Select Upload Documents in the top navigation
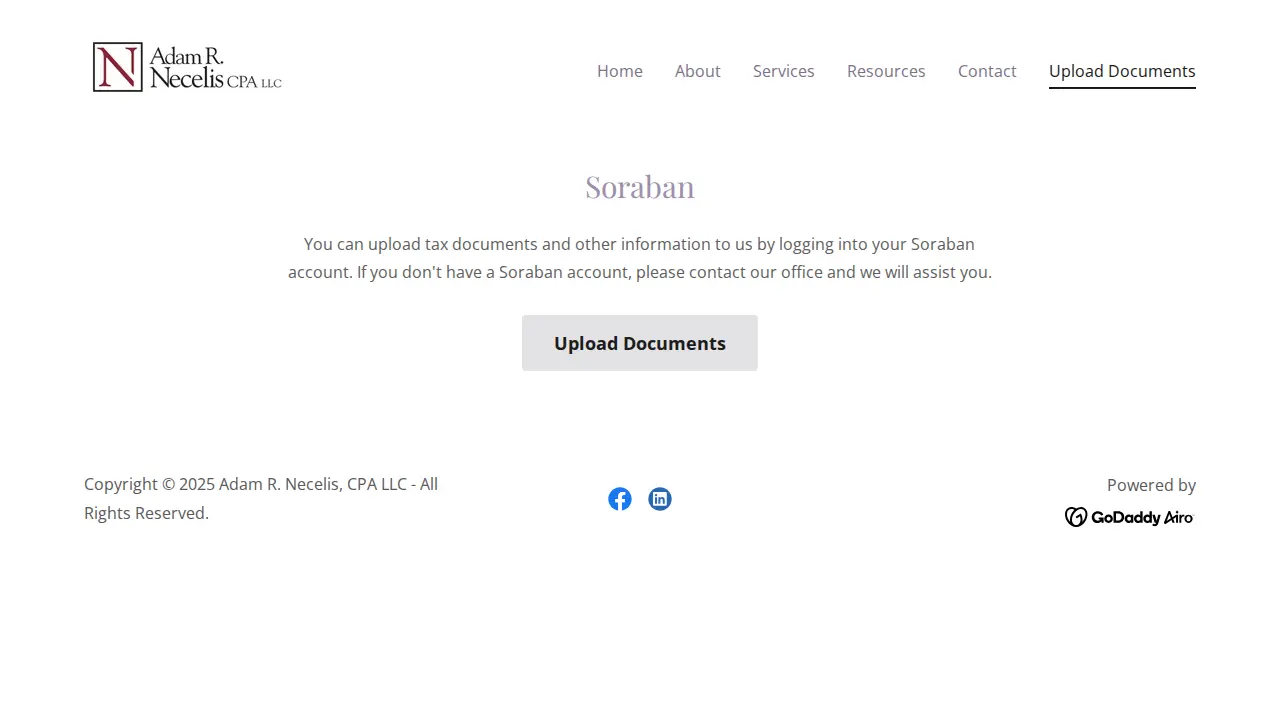 click(1122, 71)
